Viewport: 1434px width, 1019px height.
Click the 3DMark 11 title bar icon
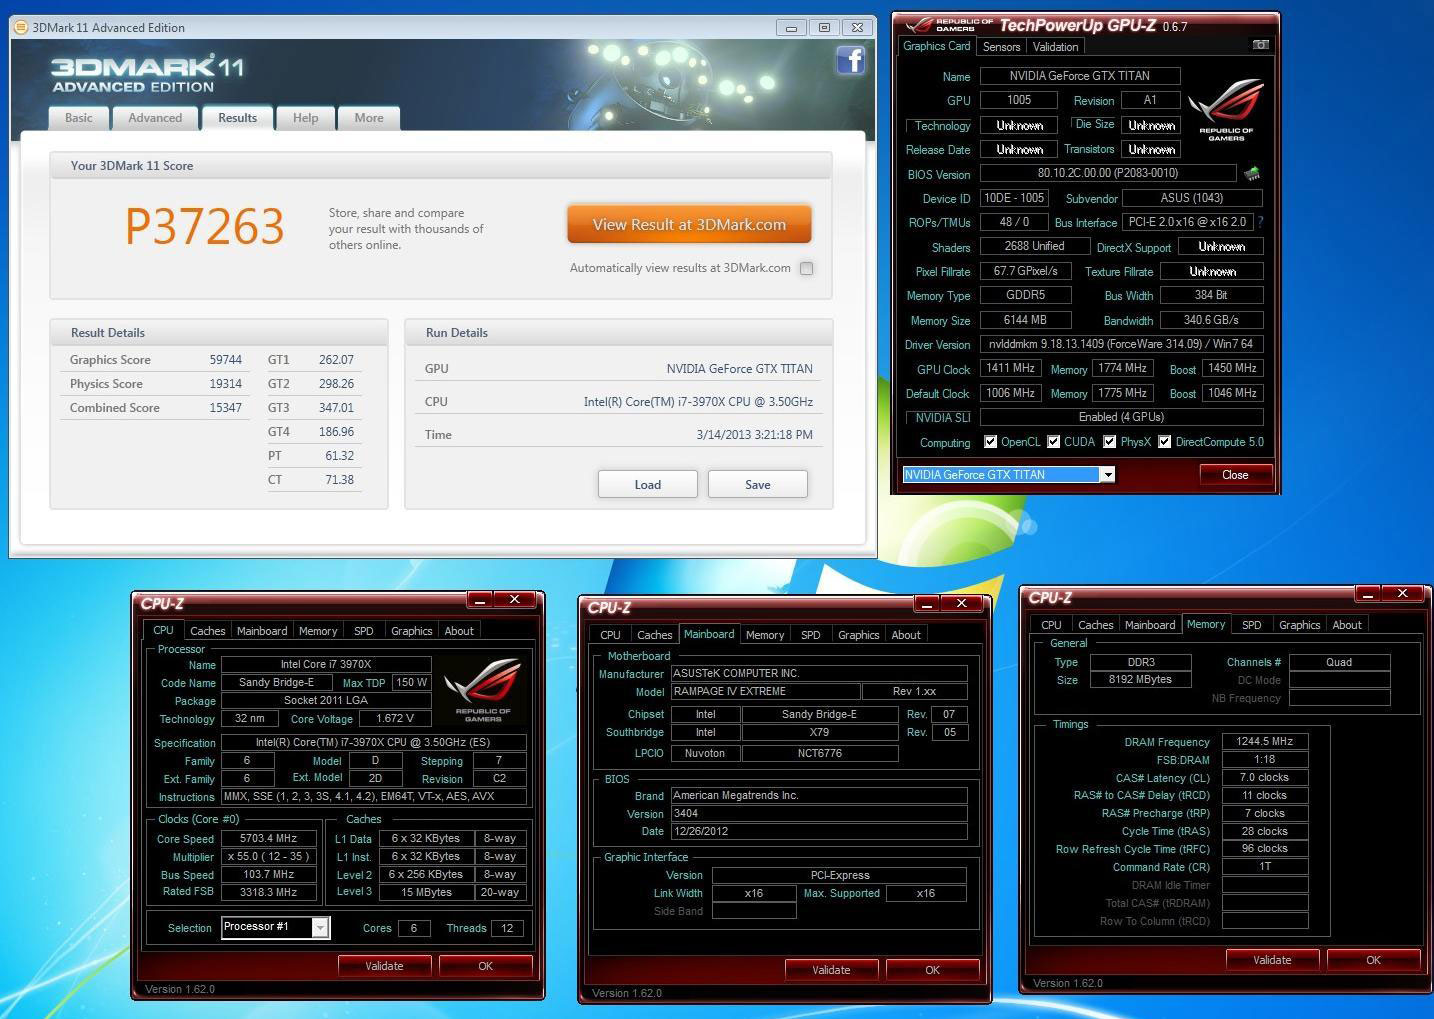click(x=21, y=27)
